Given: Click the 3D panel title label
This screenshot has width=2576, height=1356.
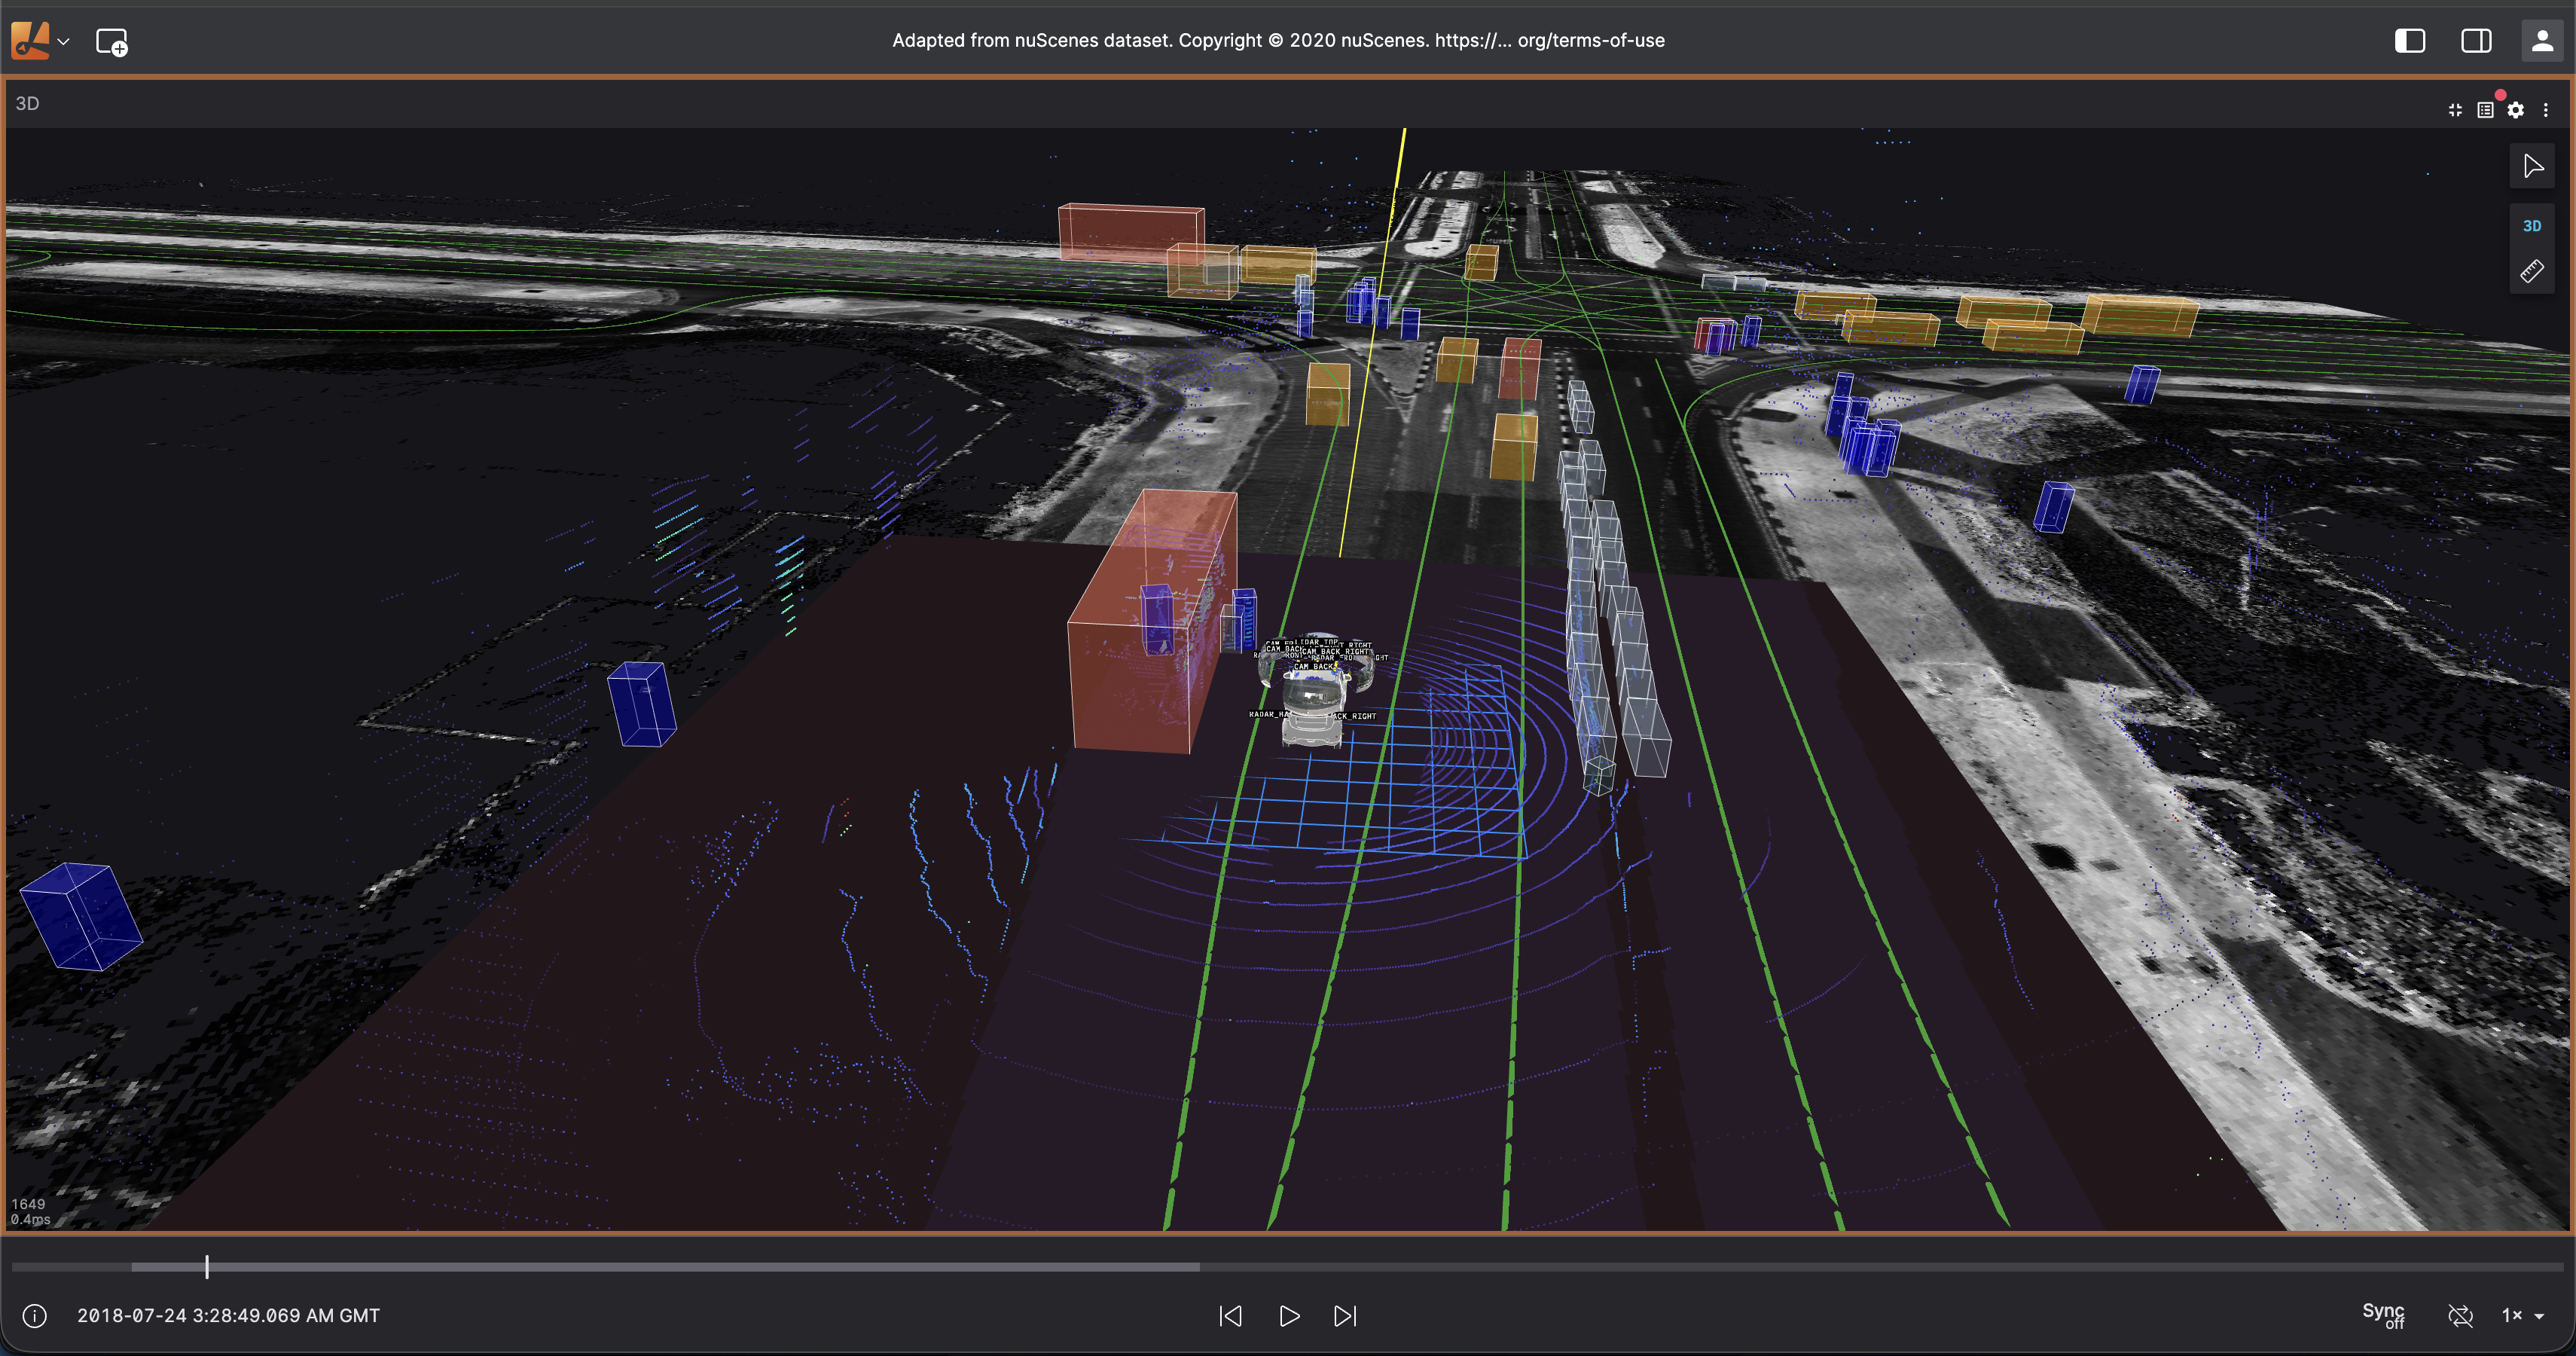Looking at the screenshot, I should coord(27,104).
